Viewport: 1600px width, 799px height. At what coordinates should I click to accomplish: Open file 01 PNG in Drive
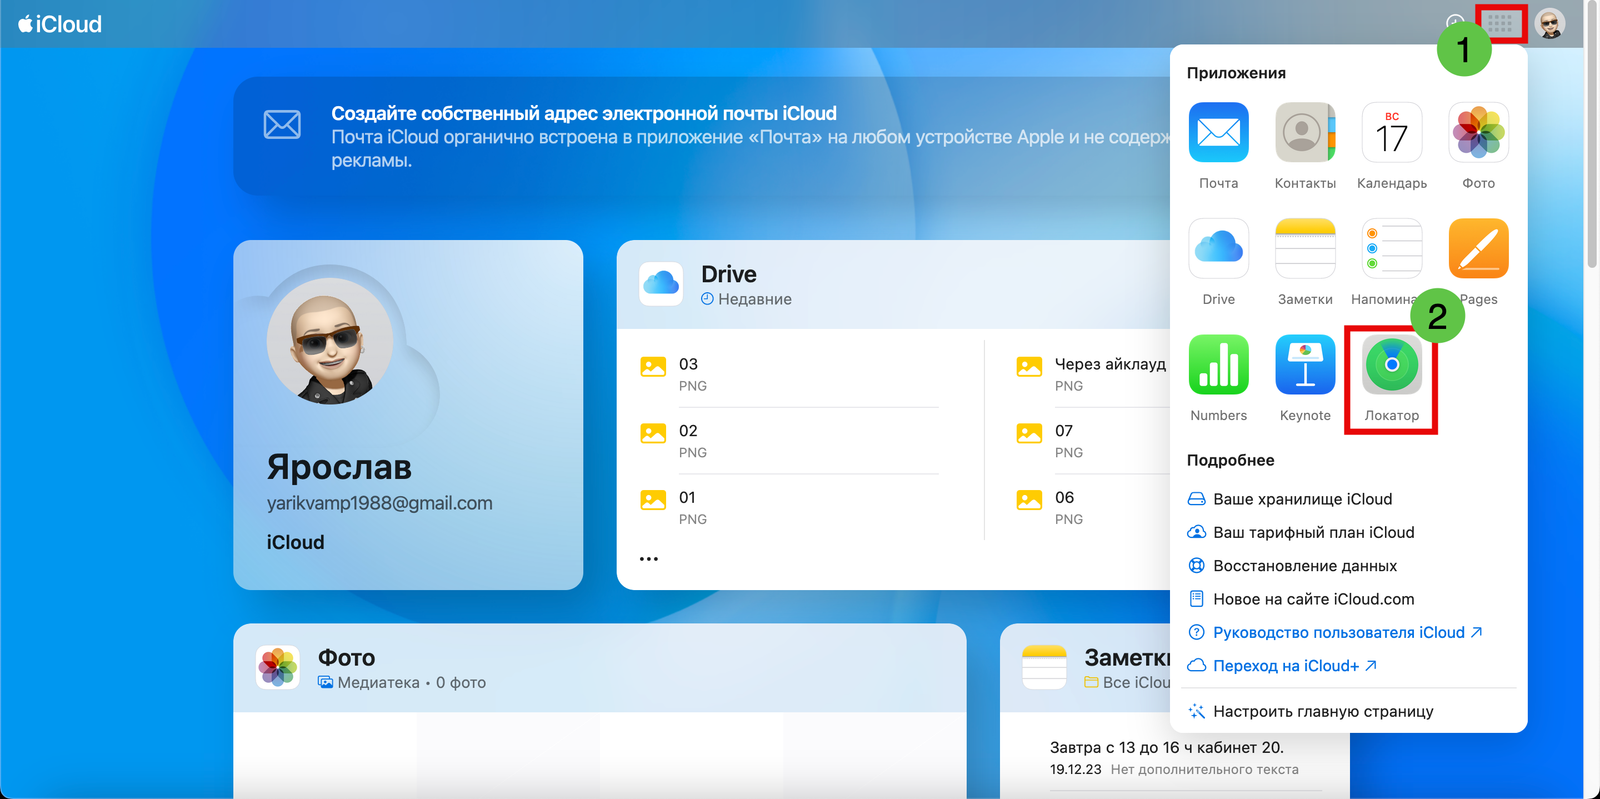pyautogui.click(x=789, y=507)
